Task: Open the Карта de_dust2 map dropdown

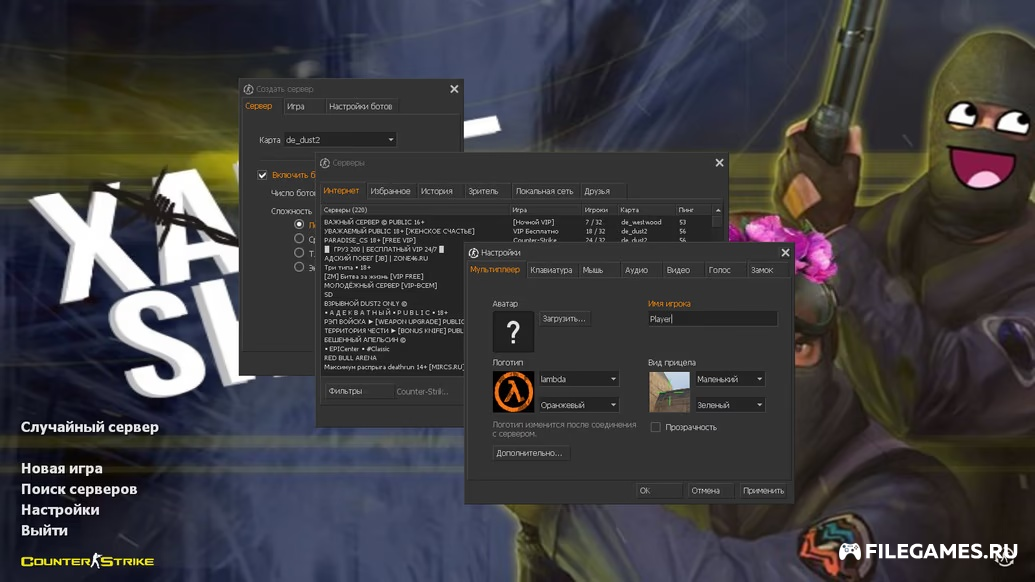Action: (340, 140)
